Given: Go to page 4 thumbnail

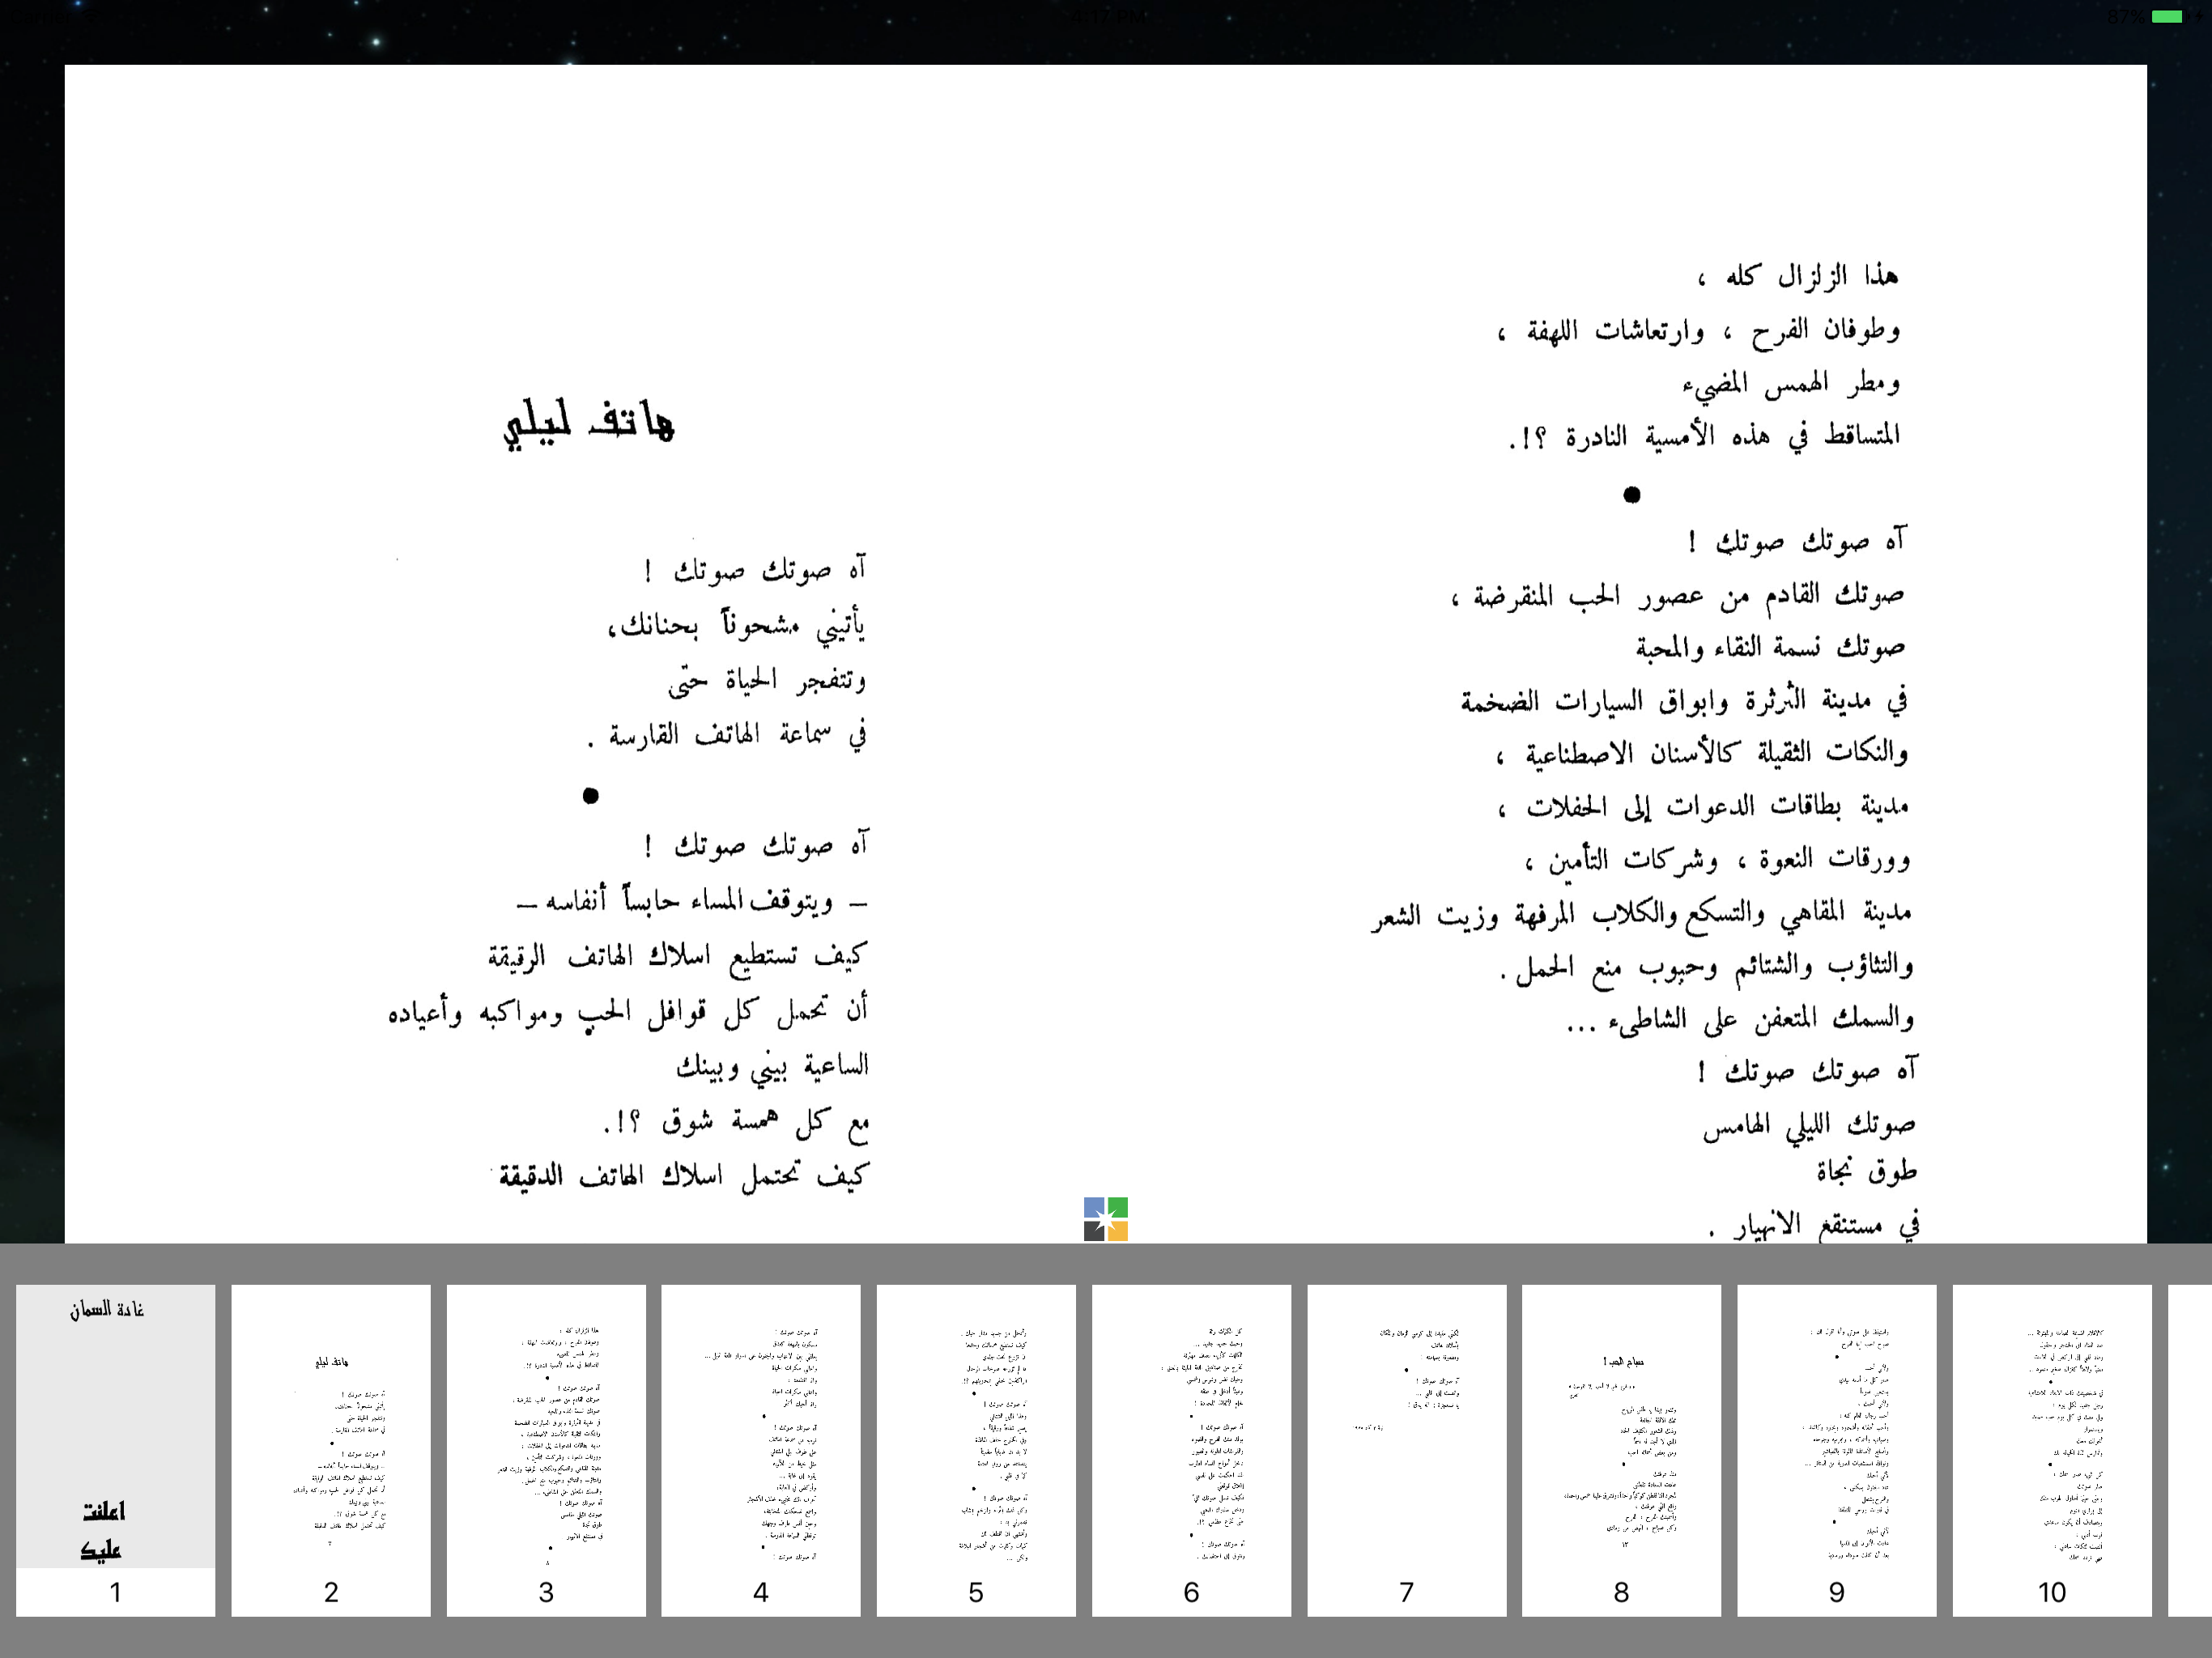Looking at the screenshot, I should pyautogui.click(x=761, y=1450).
